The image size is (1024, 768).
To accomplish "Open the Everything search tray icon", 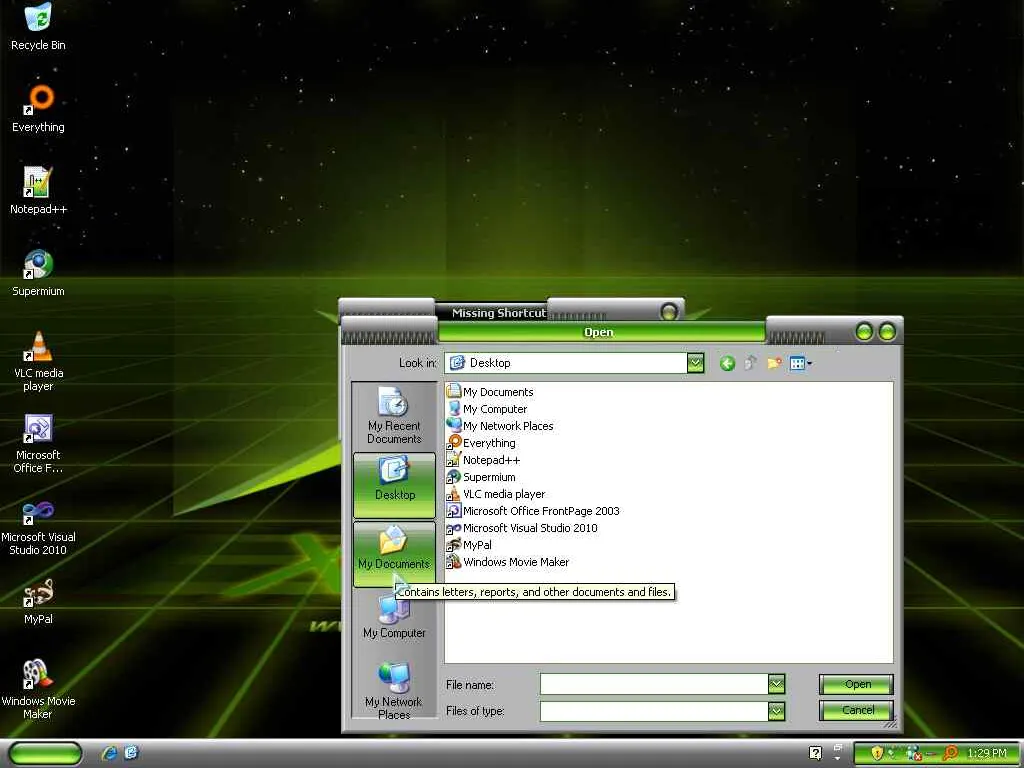I will [950, 754].
